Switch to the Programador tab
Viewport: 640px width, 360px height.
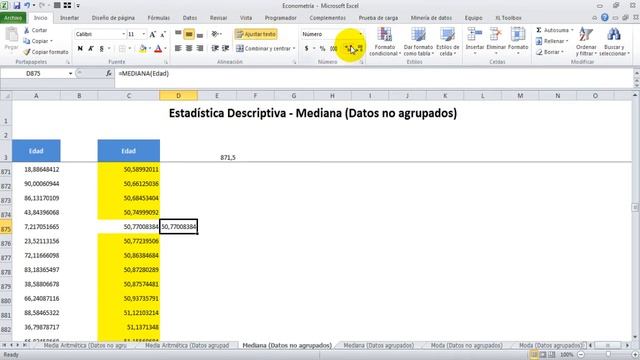280,18
